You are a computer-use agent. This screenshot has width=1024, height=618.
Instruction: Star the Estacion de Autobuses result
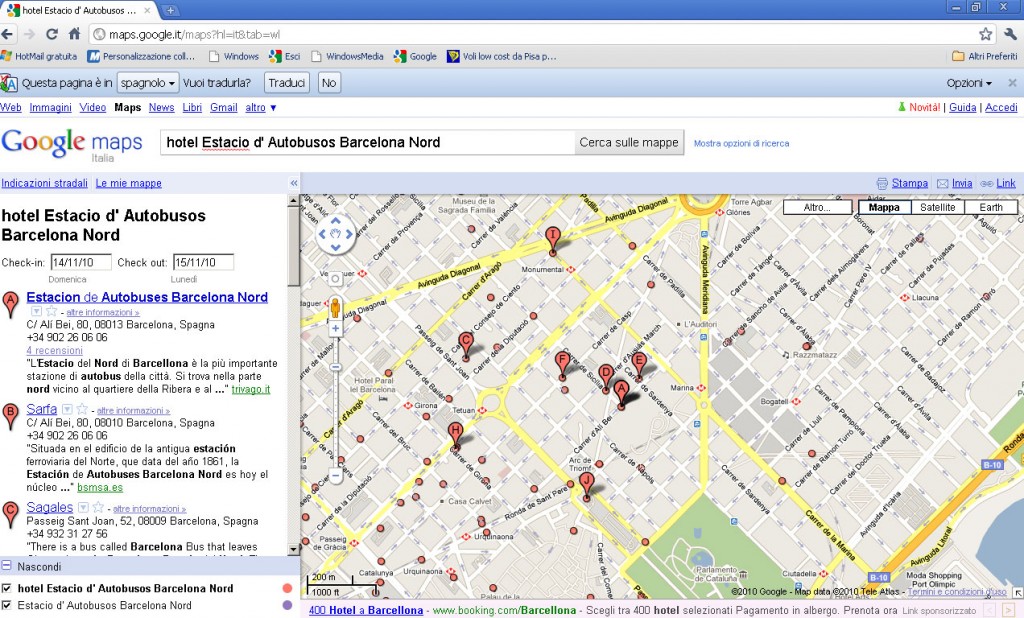point(52,312)
